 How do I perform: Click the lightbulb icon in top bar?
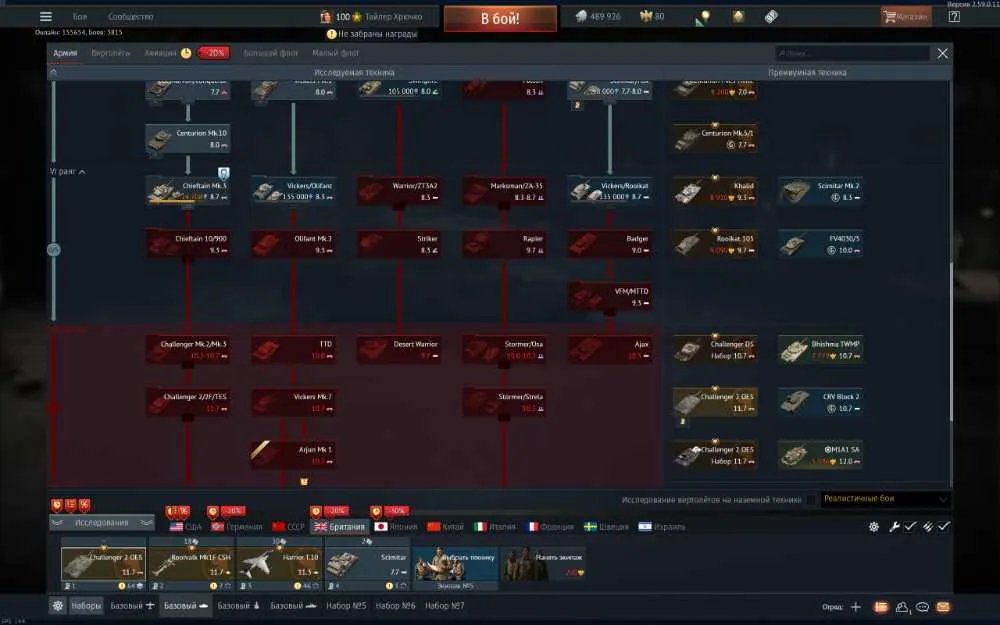point(703,17)
